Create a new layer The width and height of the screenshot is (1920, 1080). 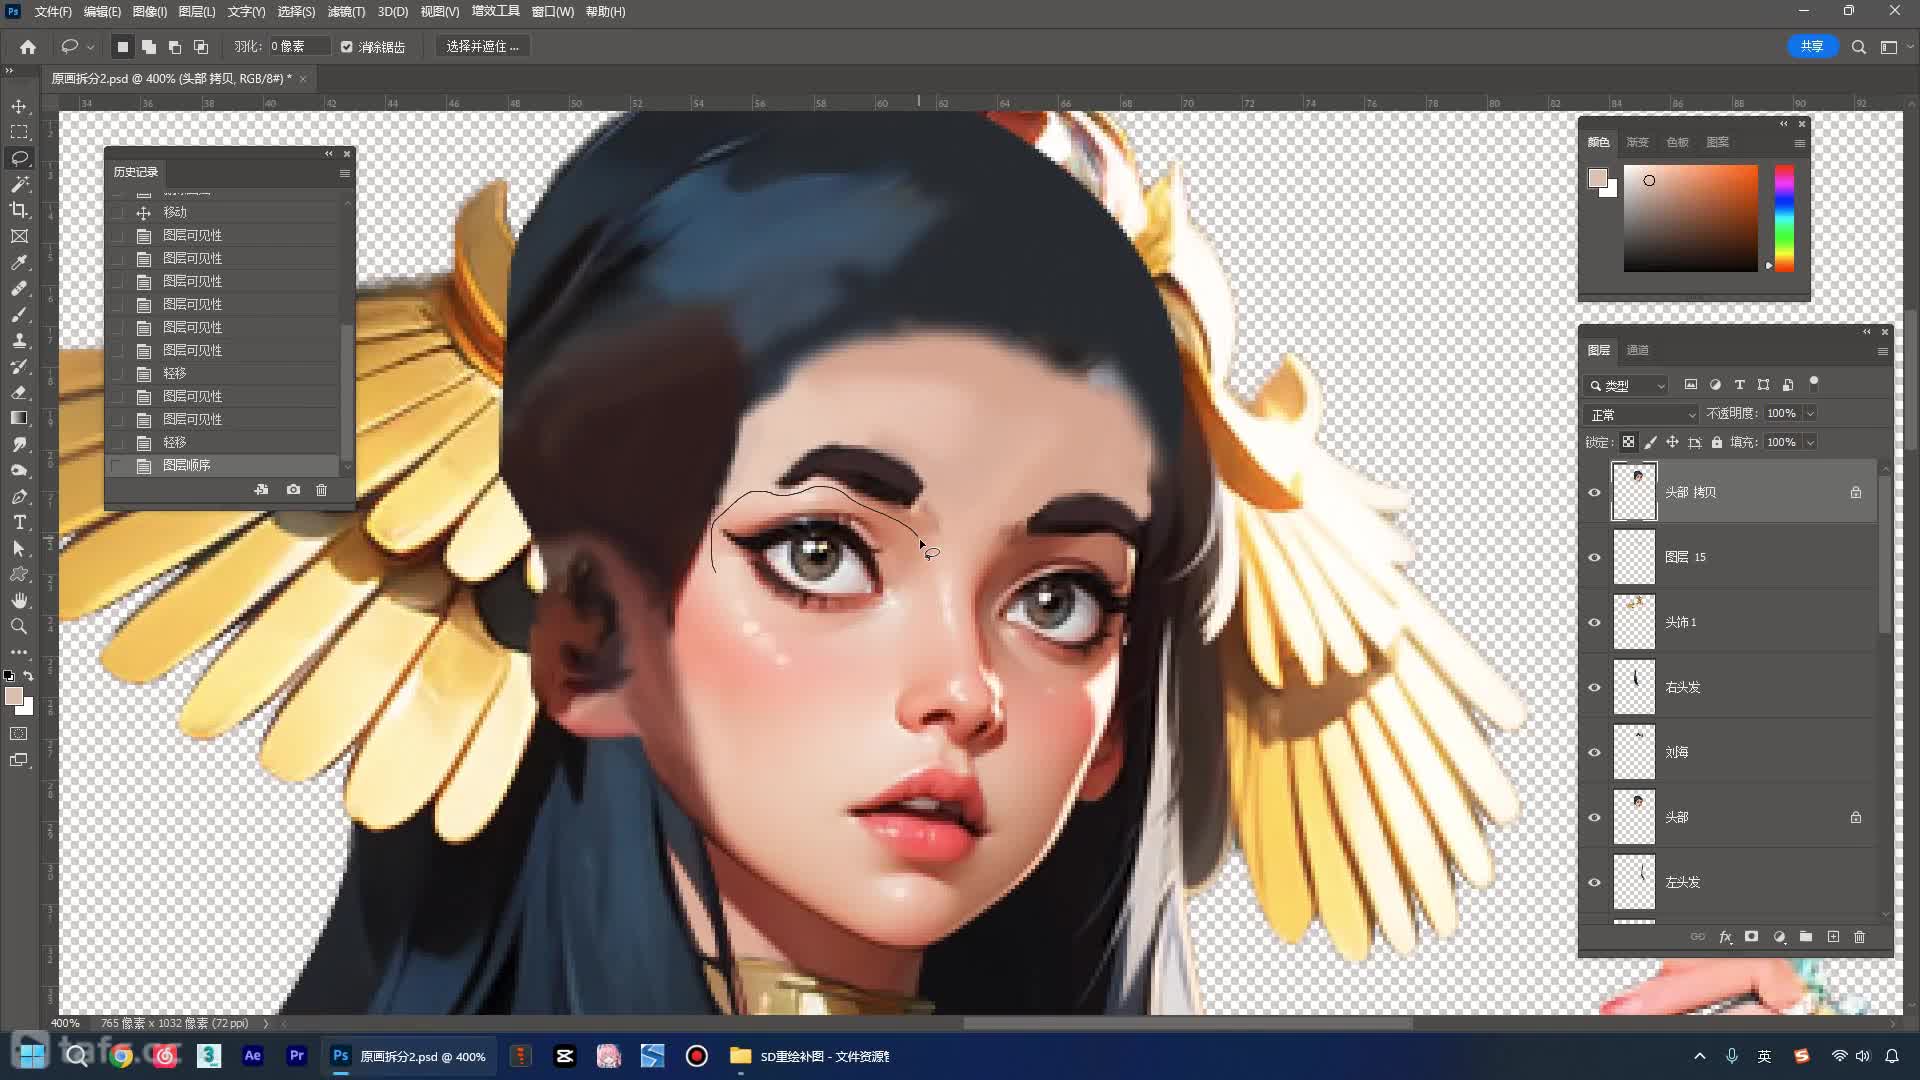[1833, 937]
